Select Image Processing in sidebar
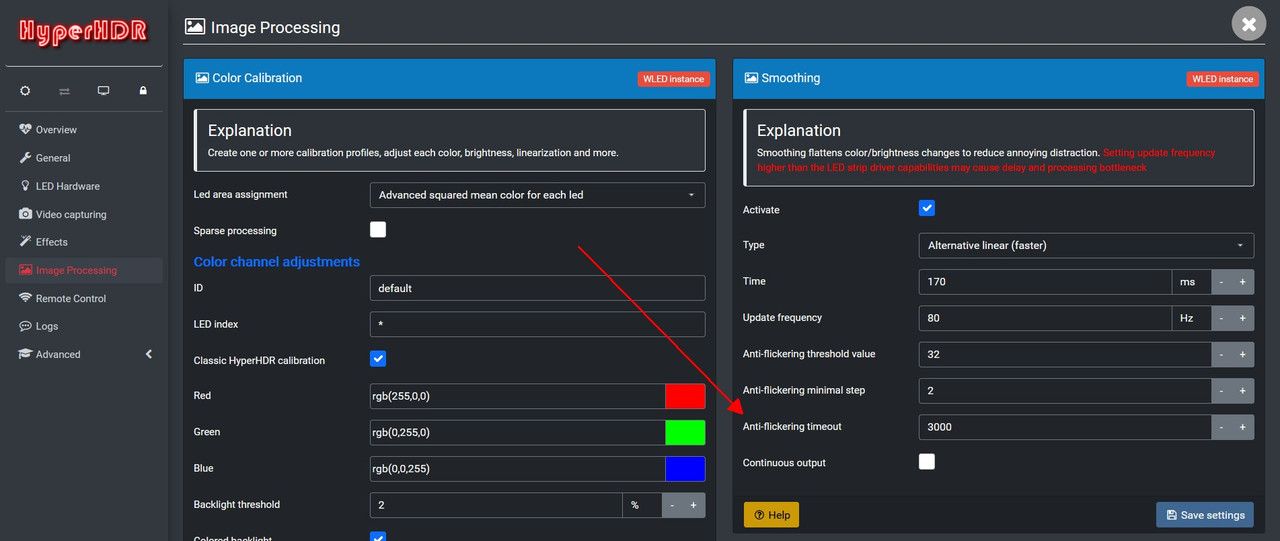The height and width of the screenshot is (541, 1280). coord(84,270)
